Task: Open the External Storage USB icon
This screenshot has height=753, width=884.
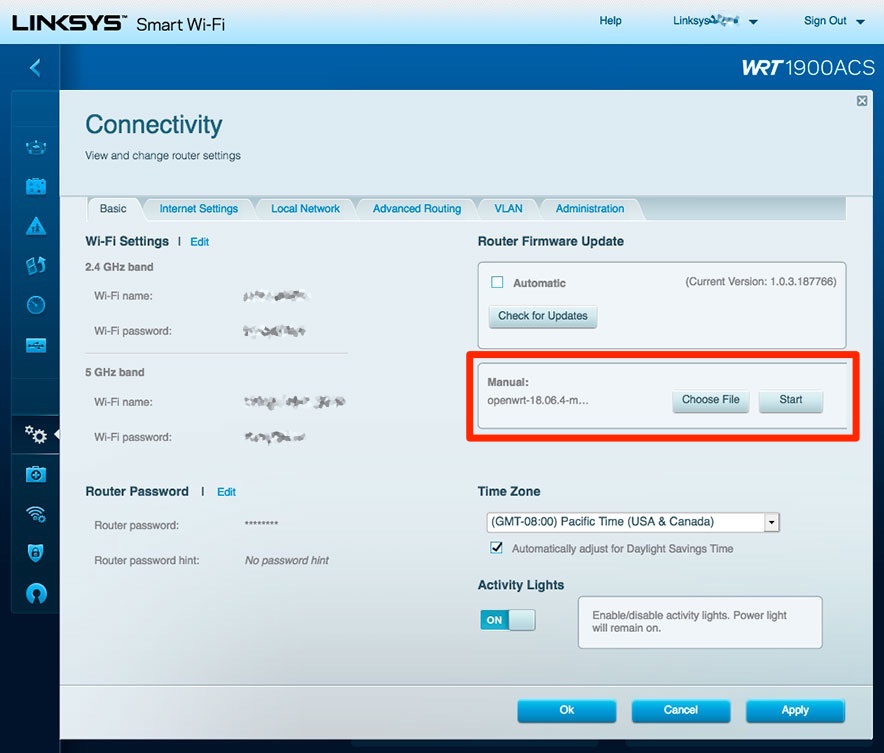Action: point(36,345)
